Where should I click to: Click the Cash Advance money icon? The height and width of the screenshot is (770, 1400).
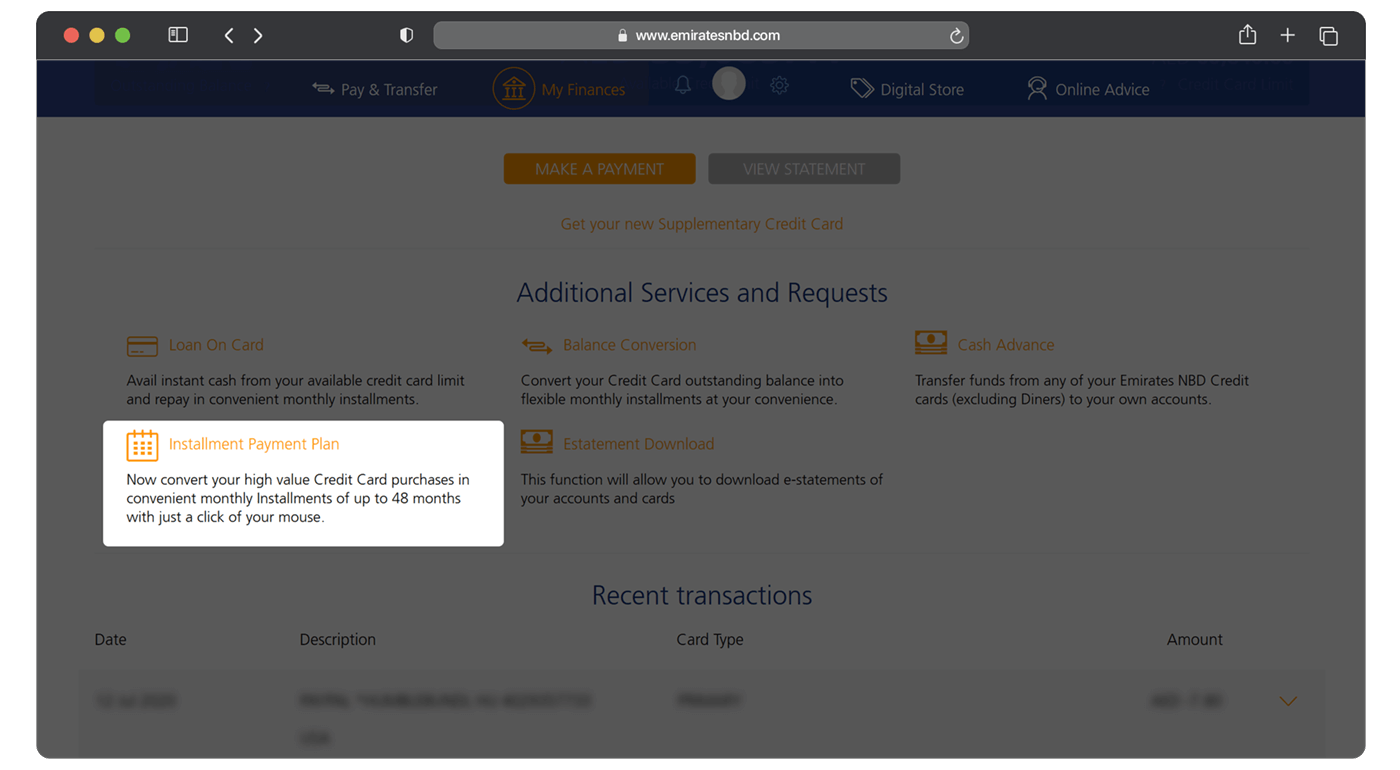pos(931,343)
